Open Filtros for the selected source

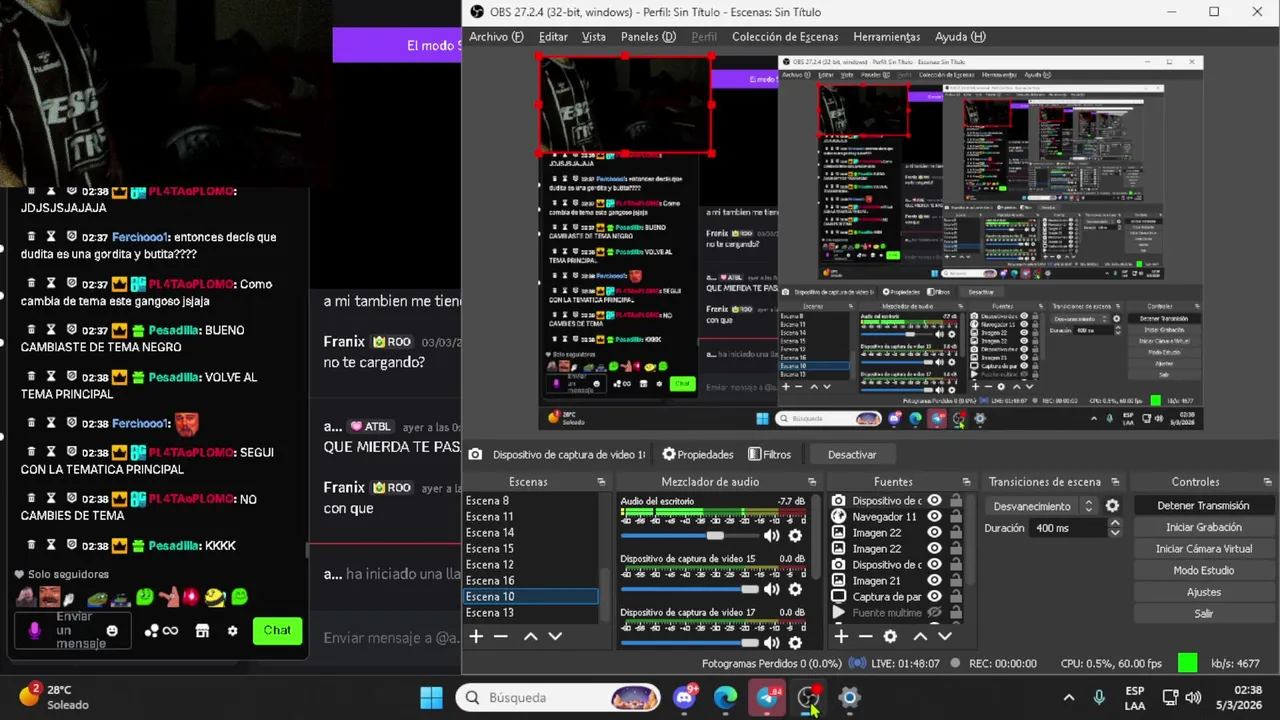click(769, 454)
